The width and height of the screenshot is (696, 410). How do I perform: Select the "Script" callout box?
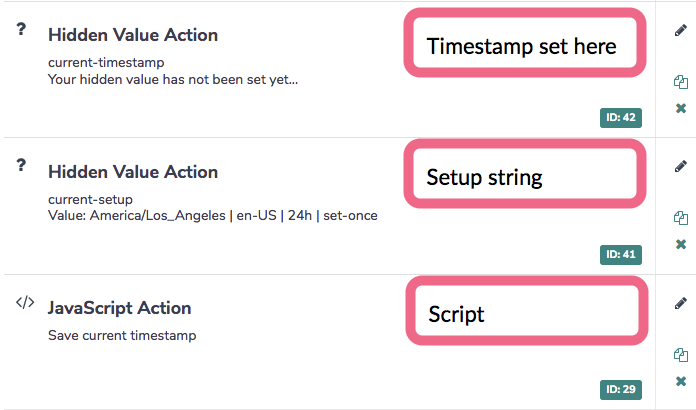point(521,313)
